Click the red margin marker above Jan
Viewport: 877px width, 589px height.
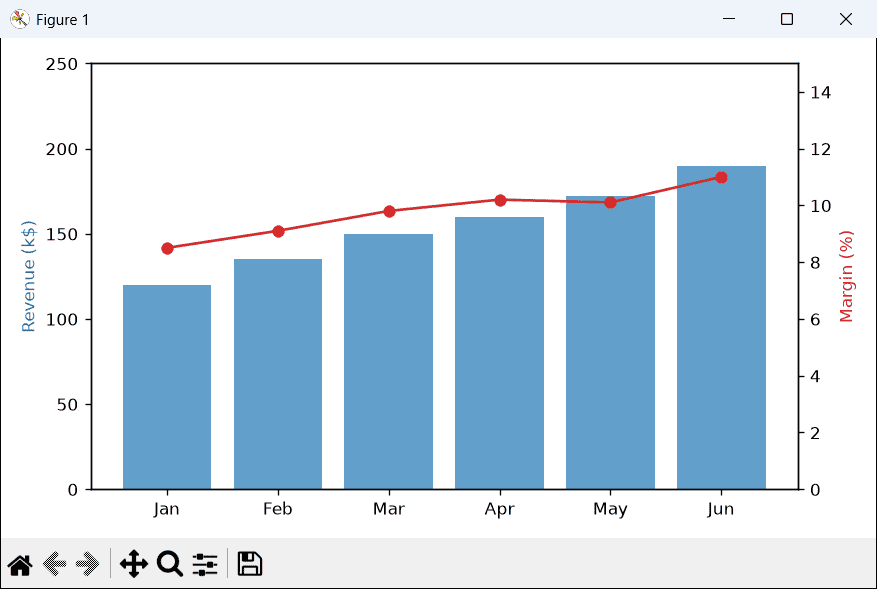167,248
